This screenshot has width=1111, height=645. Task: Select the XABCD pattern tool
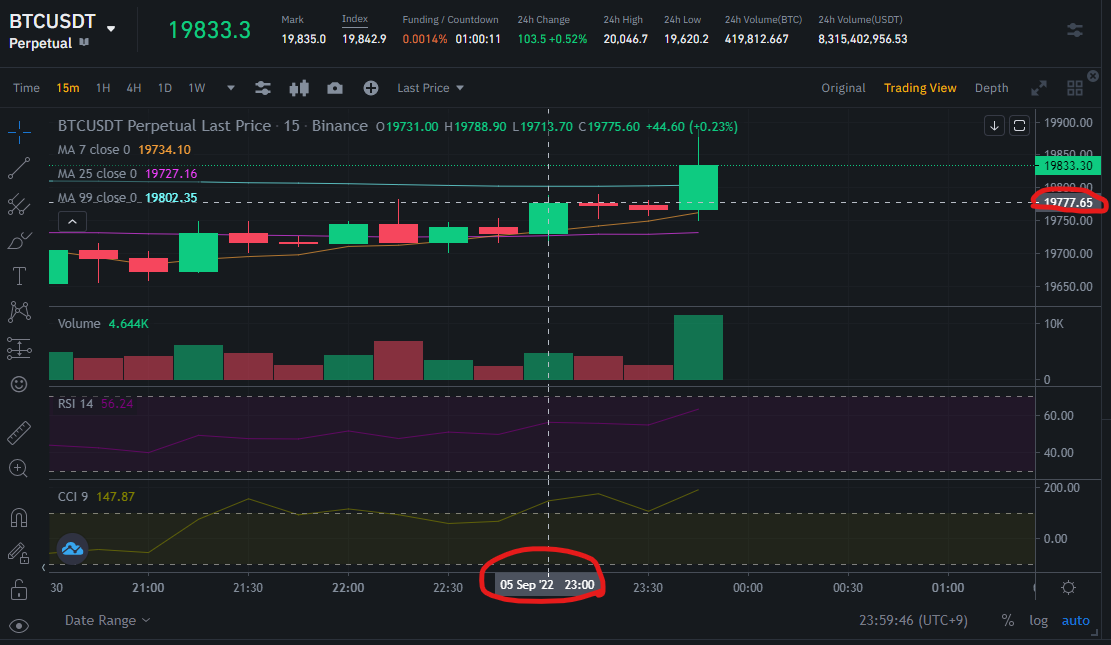coord(19,311)
